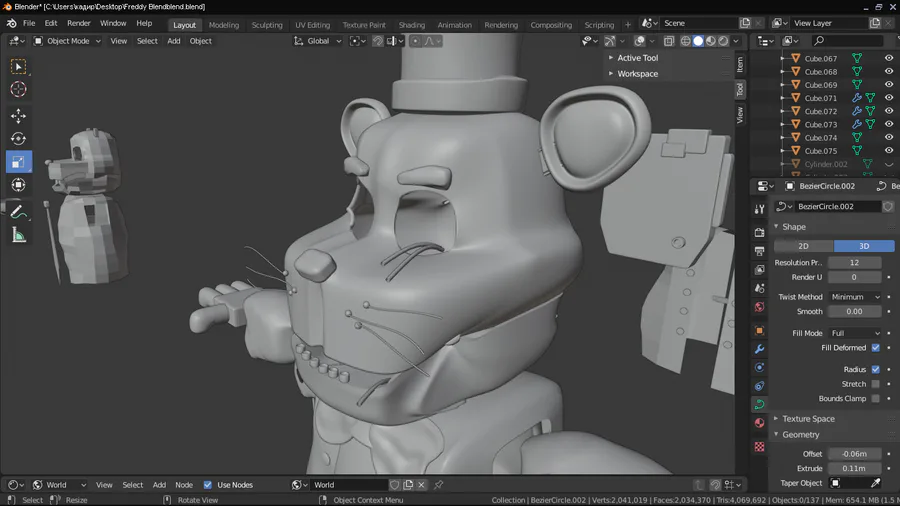The height and width of the screenshot is (506, 900).
Task: Open the node editor Node menu
Action: (184, 485)
